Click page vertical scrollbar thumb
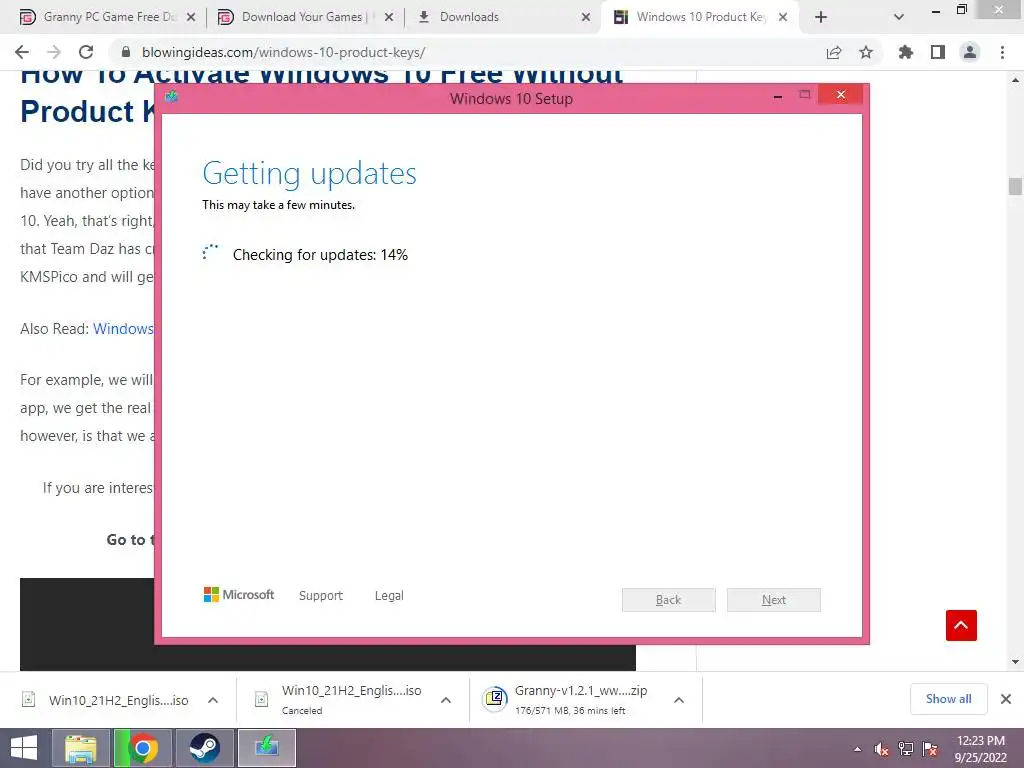This screenshot has width=1024, height=768. [1015, 186]
